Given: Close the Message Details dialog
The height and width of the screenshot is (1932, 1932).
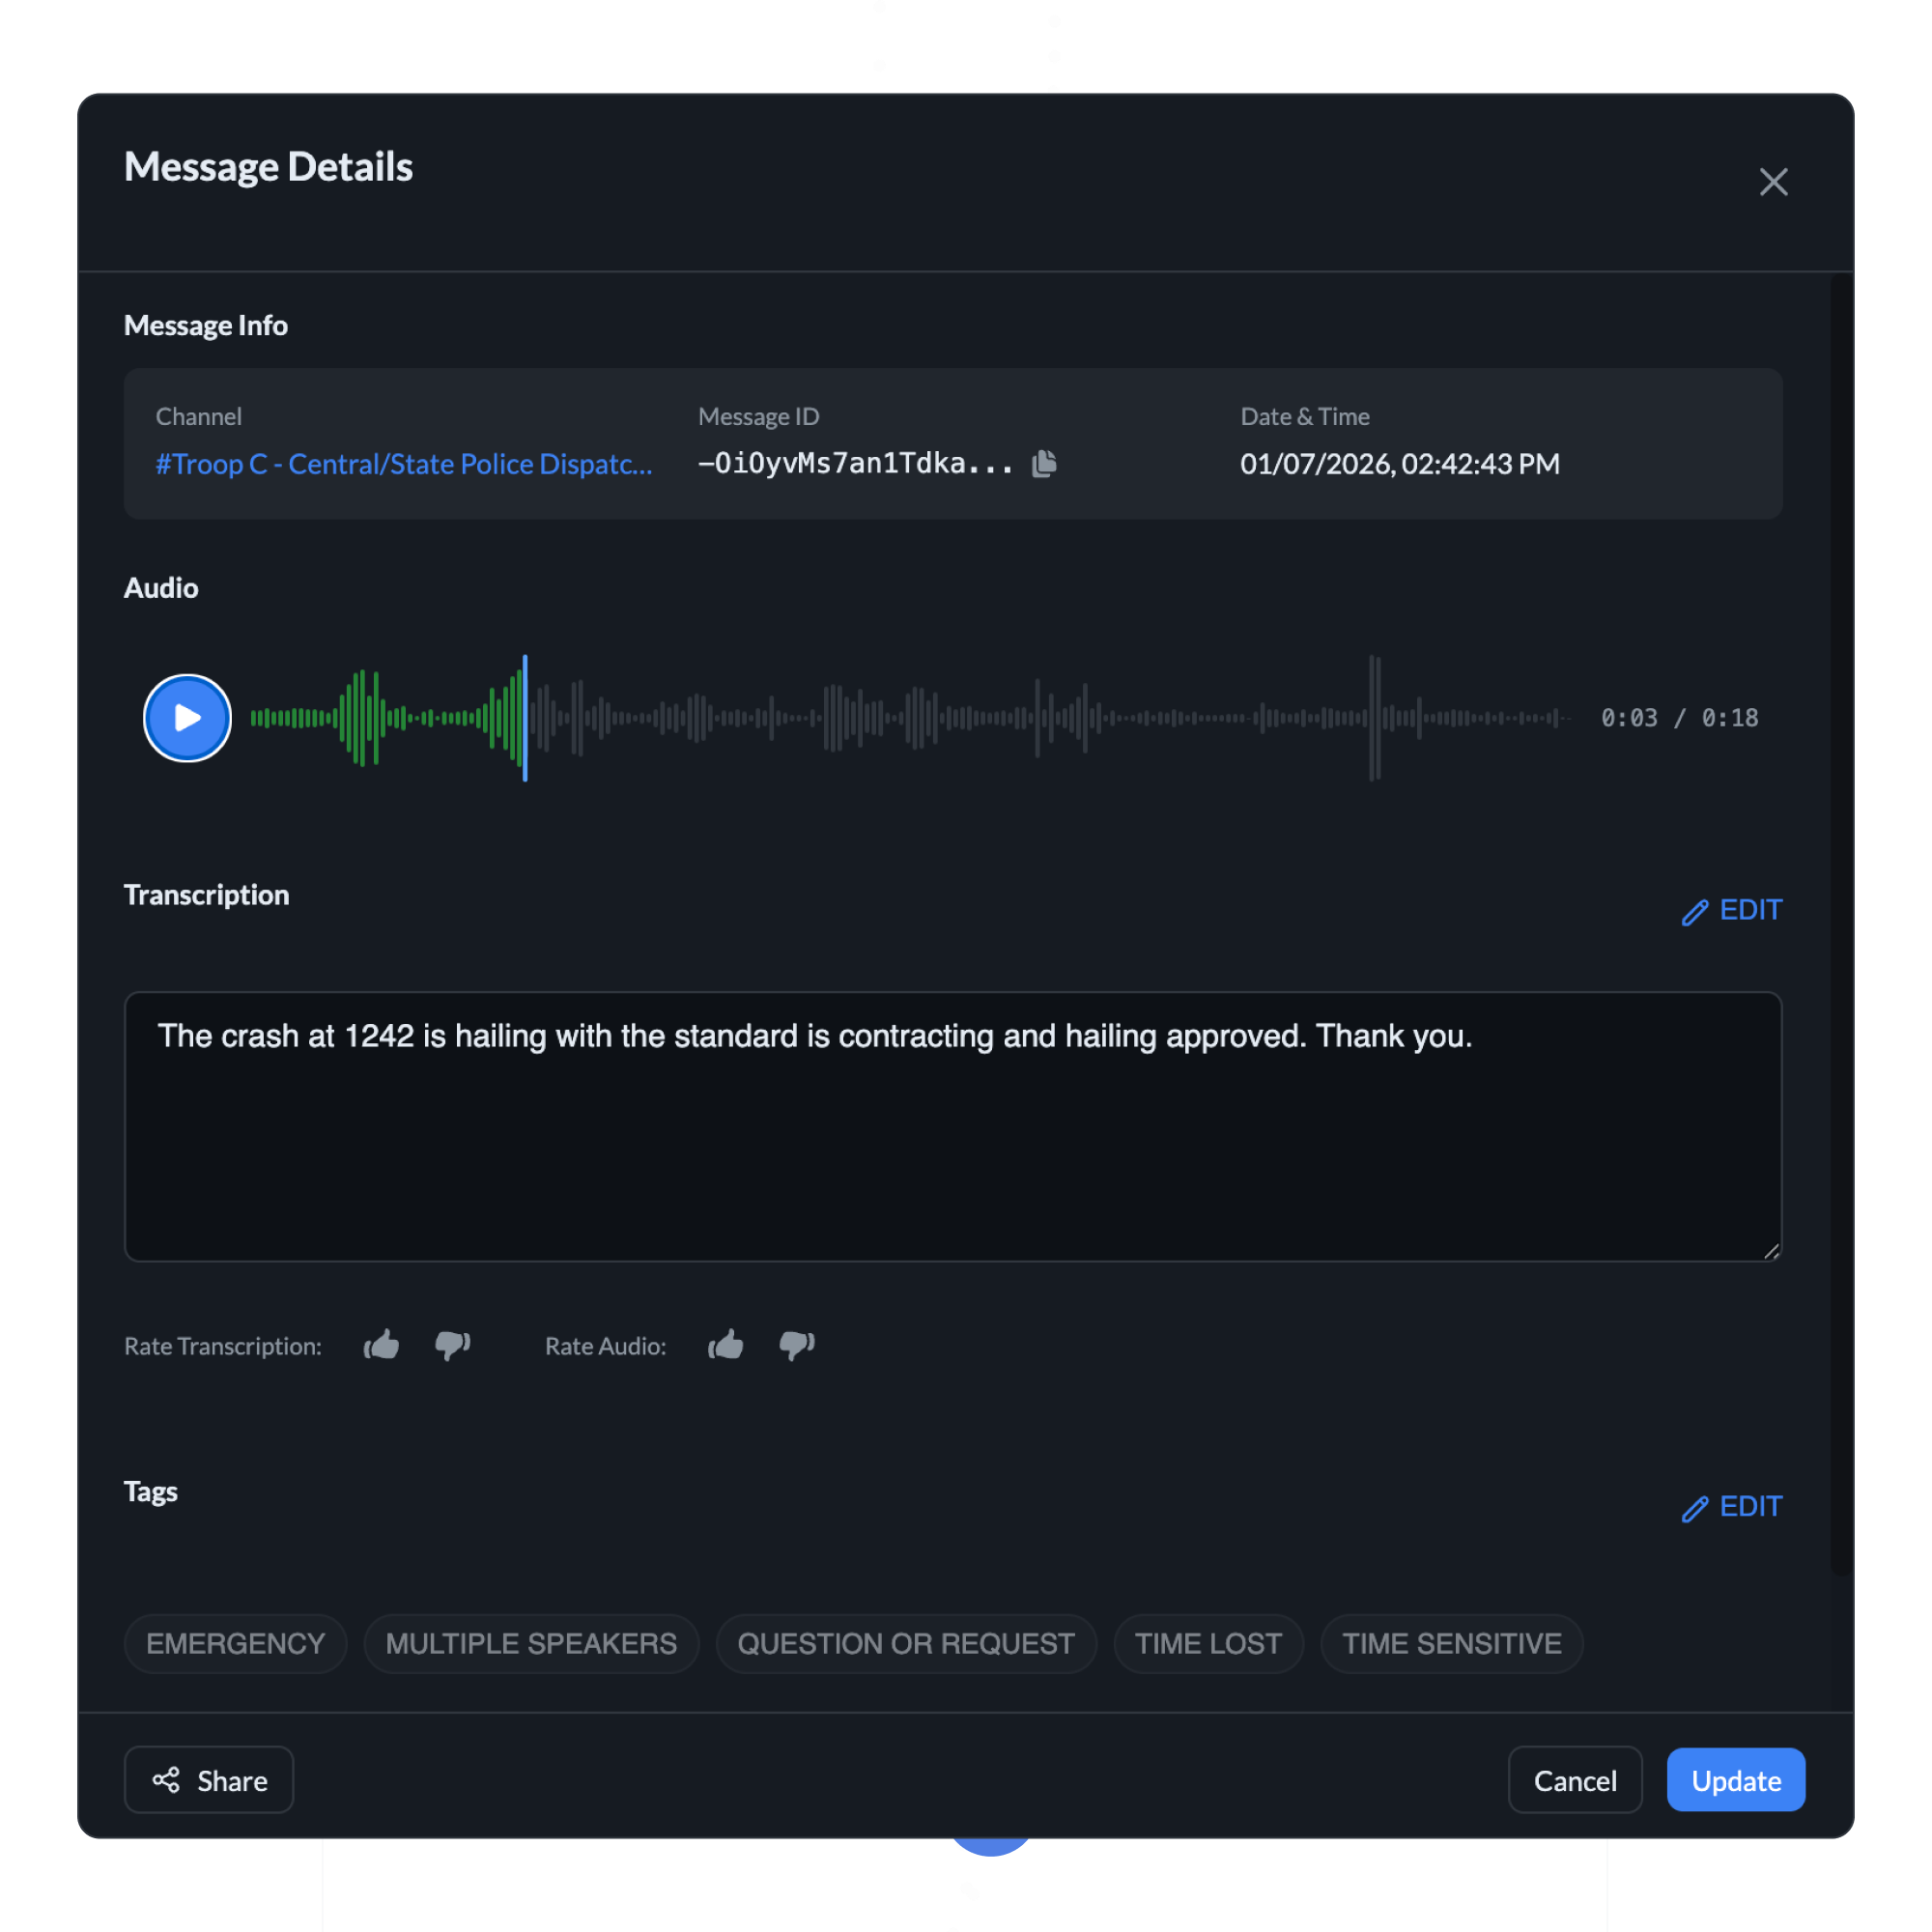Looking at the screenshot, I should click(x=1773, y=182).
